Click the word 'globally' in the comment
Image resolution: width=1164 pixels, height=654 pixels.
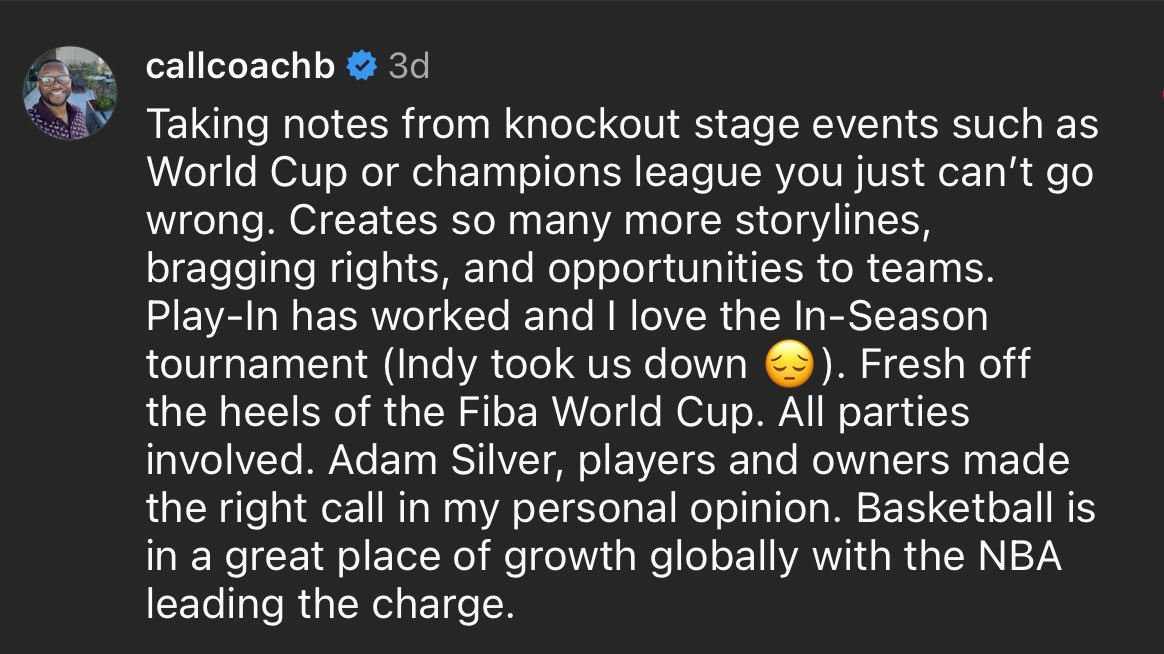pyautogui.click(x=724, y=557)
